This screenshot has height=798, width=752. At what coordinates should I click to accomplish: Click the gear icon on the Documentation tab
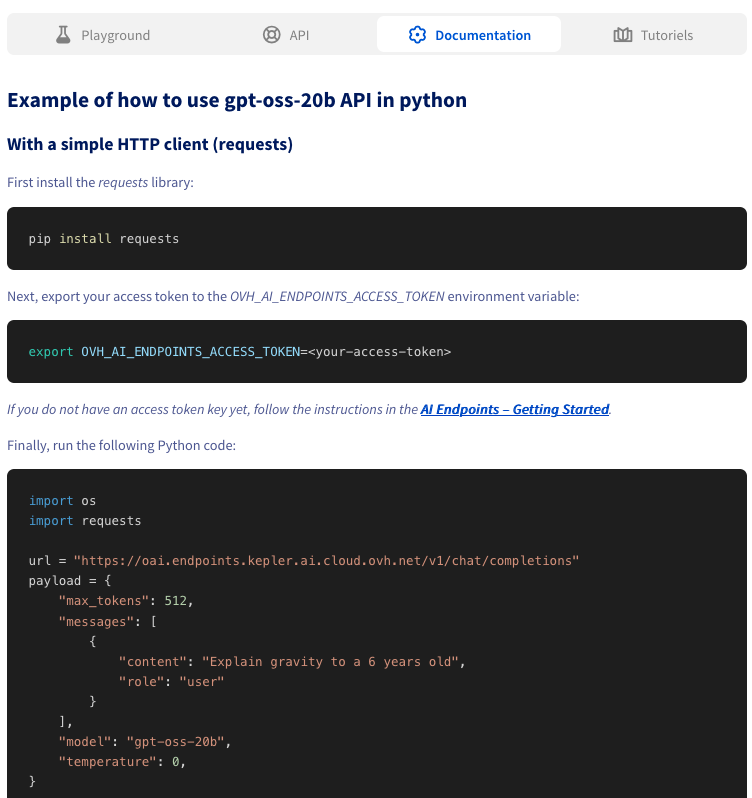point(417,35)
